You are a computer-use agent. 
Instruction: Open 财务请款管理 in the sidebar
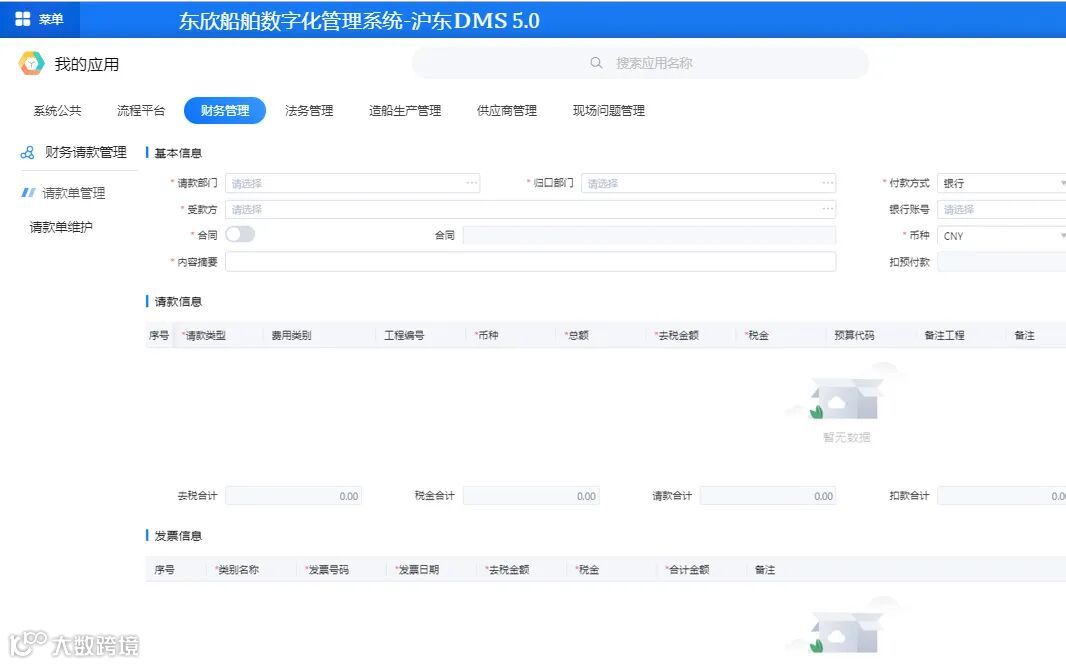point(86,152)
